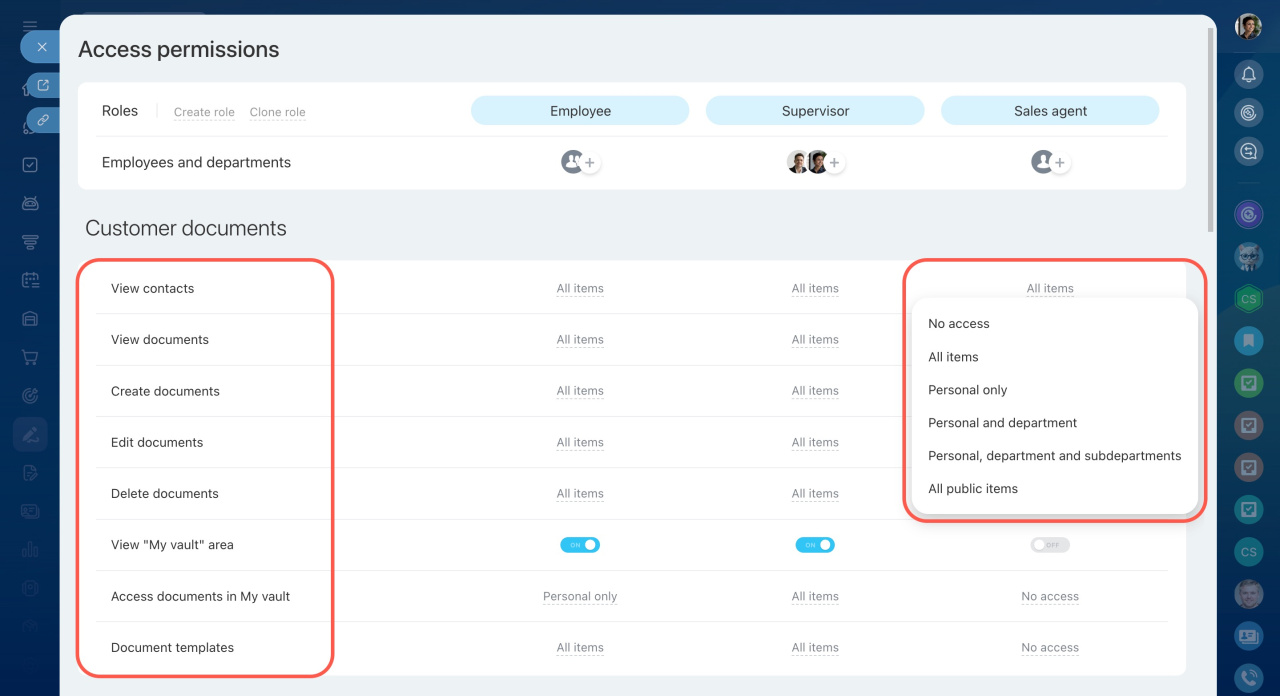The width and height of the screenshot is (1280, 696).
Task: Open Employee My vault "Personal only" dropdown
Action: point(580,597)
